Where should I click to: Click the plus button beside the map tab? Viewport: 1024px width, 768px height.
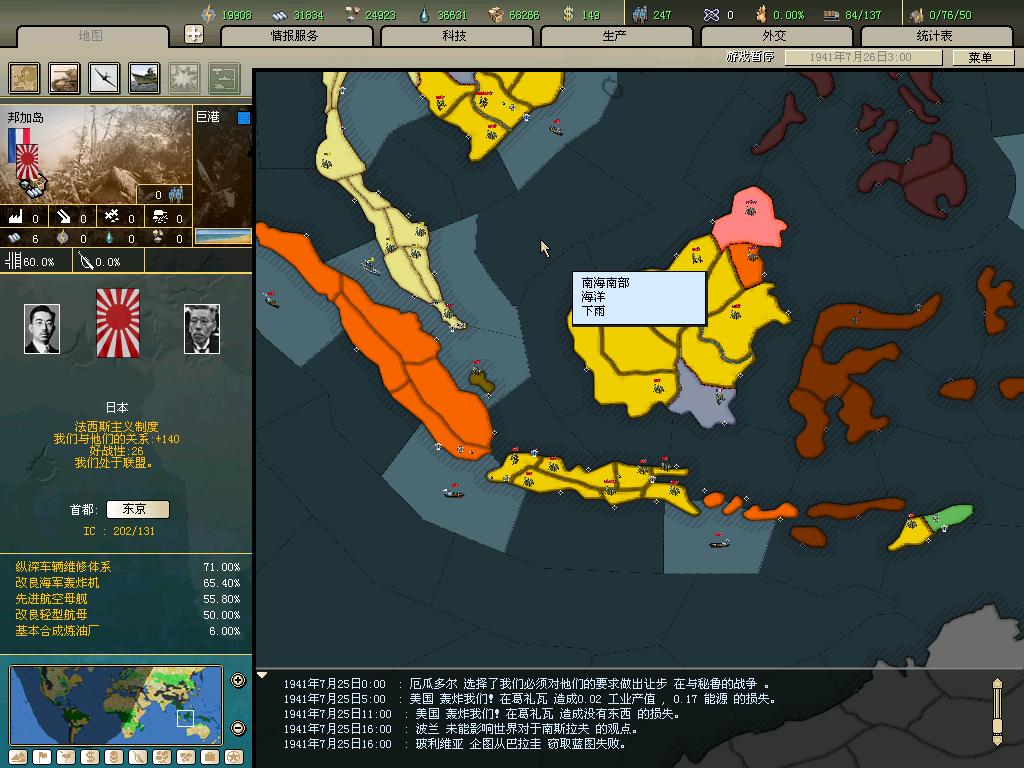[194, 34]
